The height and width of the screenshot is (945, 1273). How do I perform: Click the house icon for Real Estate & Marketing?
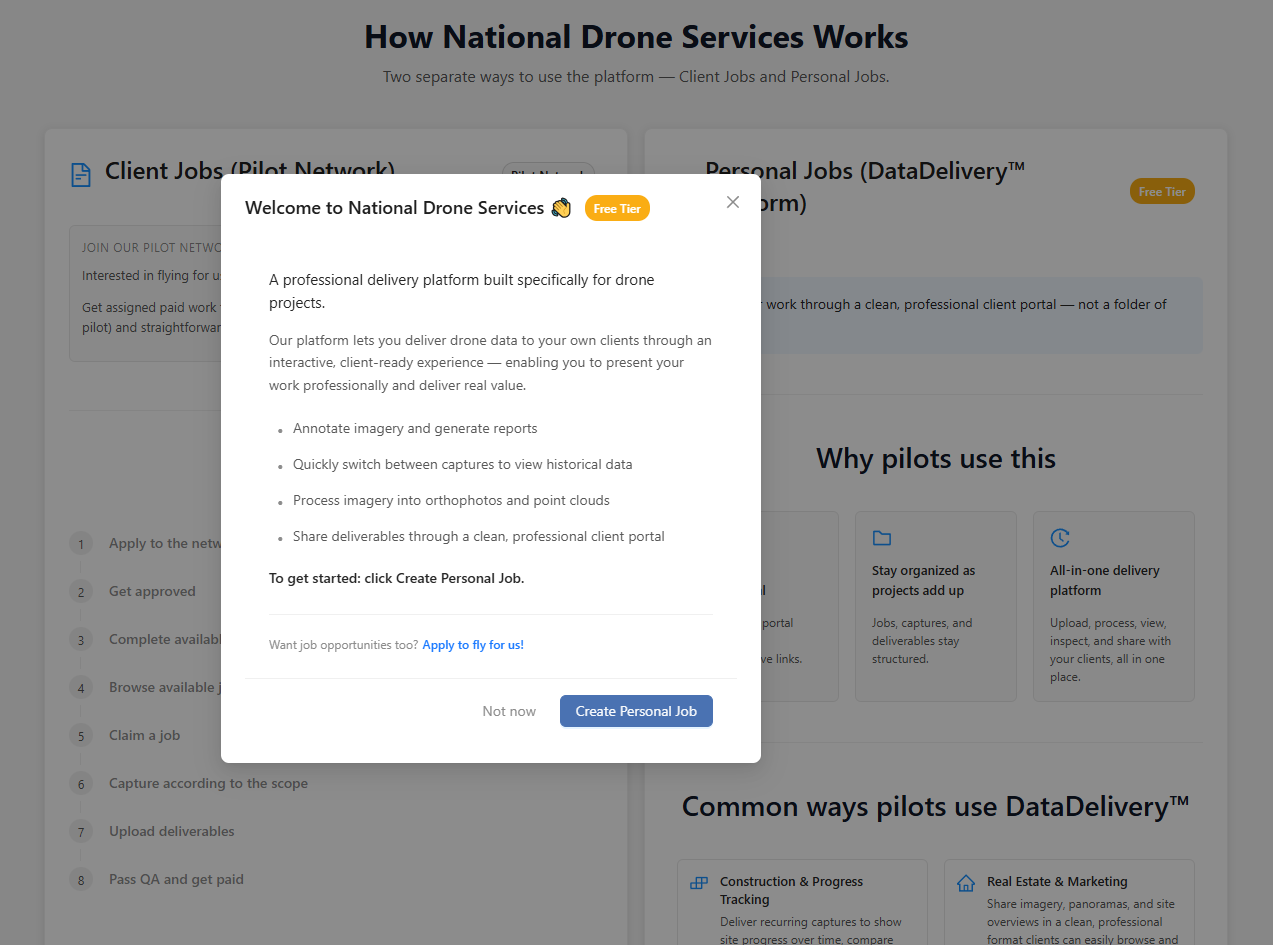(x=966, y=883)
